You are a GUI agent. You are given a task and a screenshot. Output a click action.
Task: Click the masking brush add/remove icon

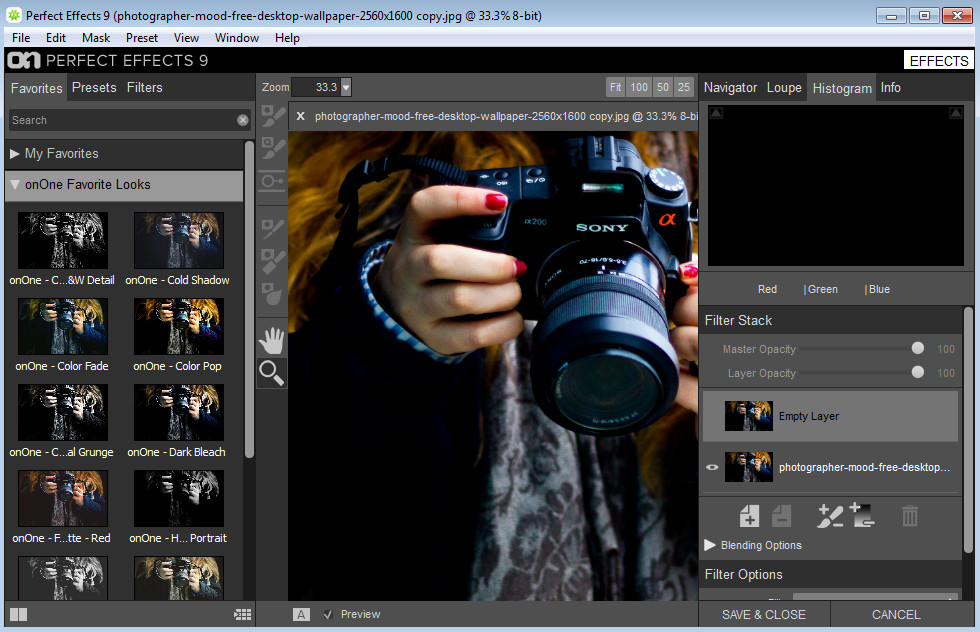point(830,516)
